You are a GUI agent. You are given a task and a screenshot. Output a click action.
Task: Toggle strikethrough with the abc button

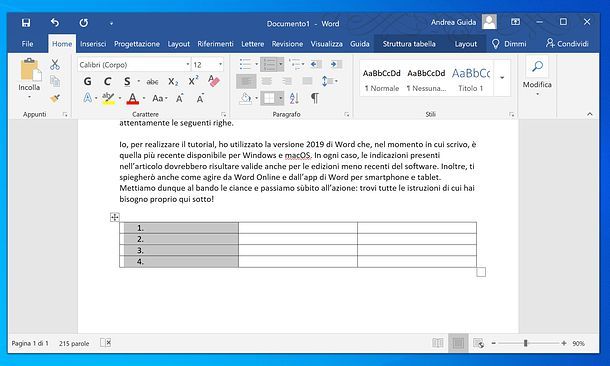(152, 82)
